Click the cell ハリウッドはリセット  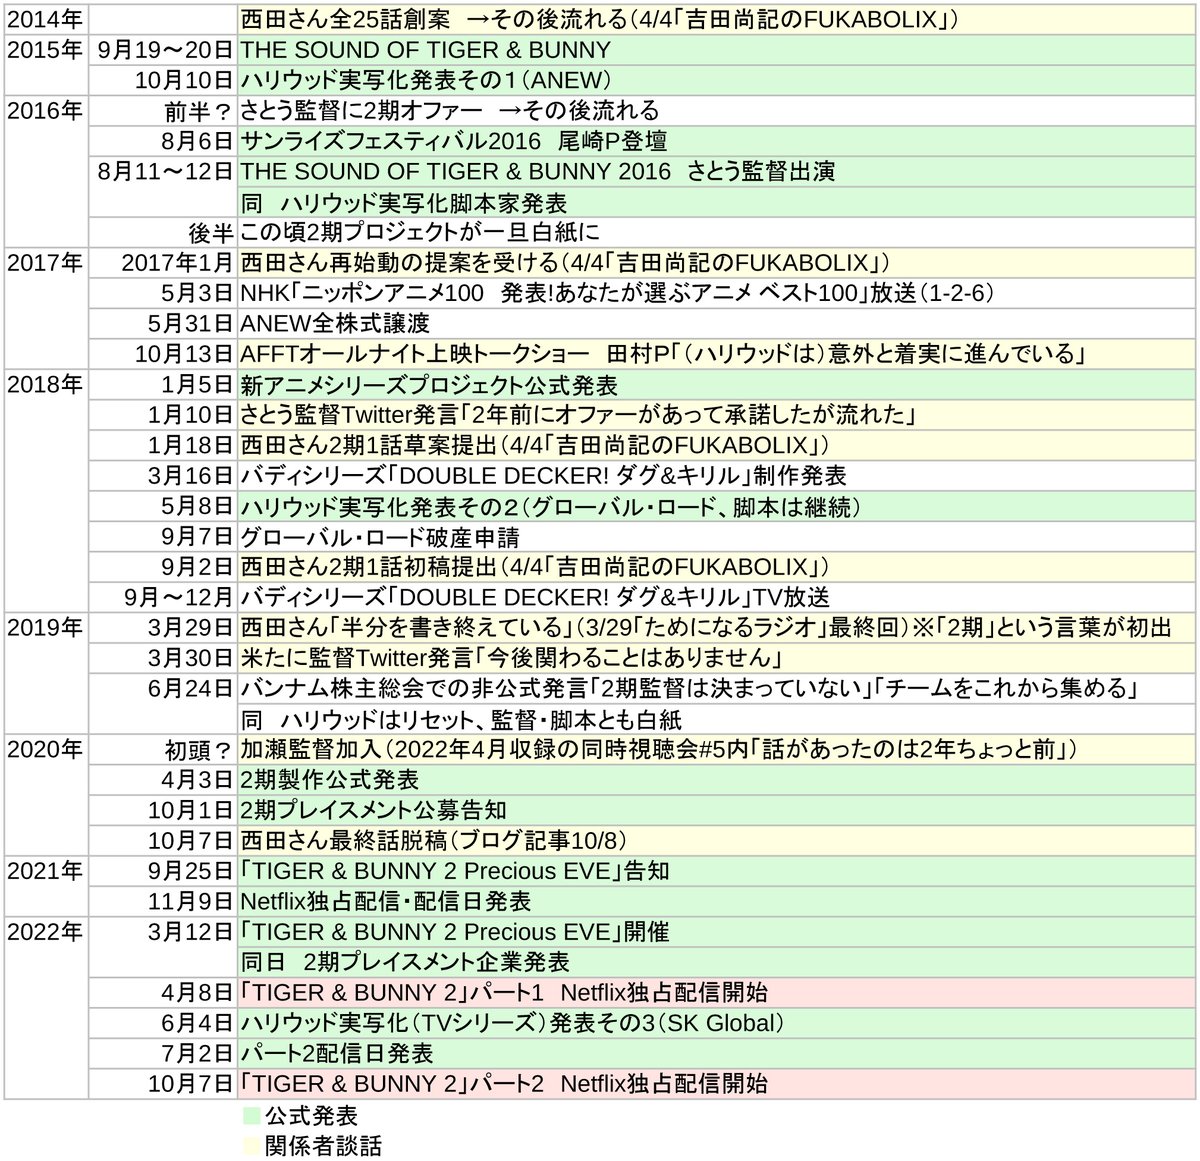[717, 719]
